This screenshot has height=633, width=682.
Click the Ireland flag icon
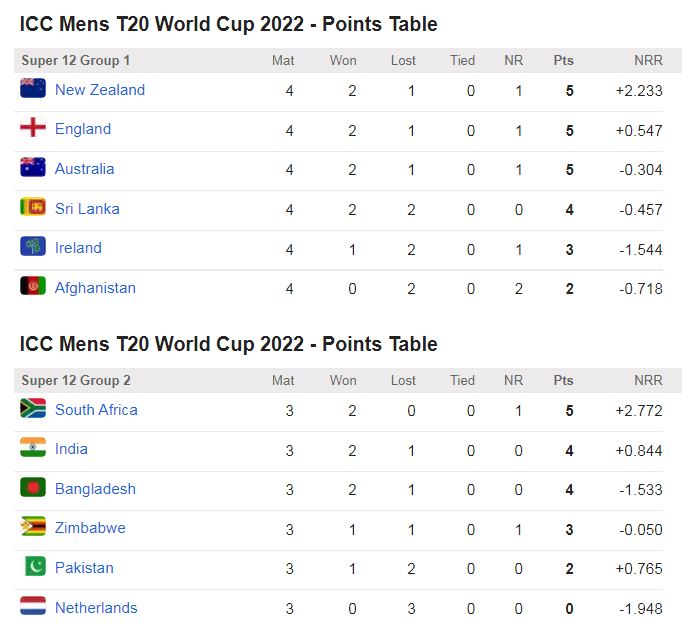pyautogui.click(x=33, y=247)
